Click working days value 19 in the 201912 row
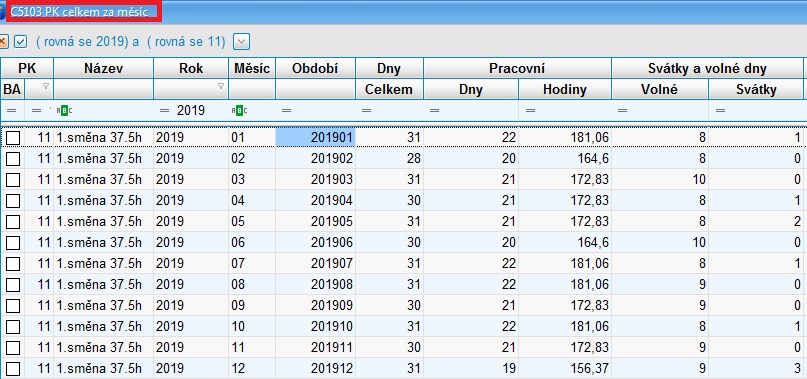The width and height of the screenshot is (807, 379). [x=508, y=369]
